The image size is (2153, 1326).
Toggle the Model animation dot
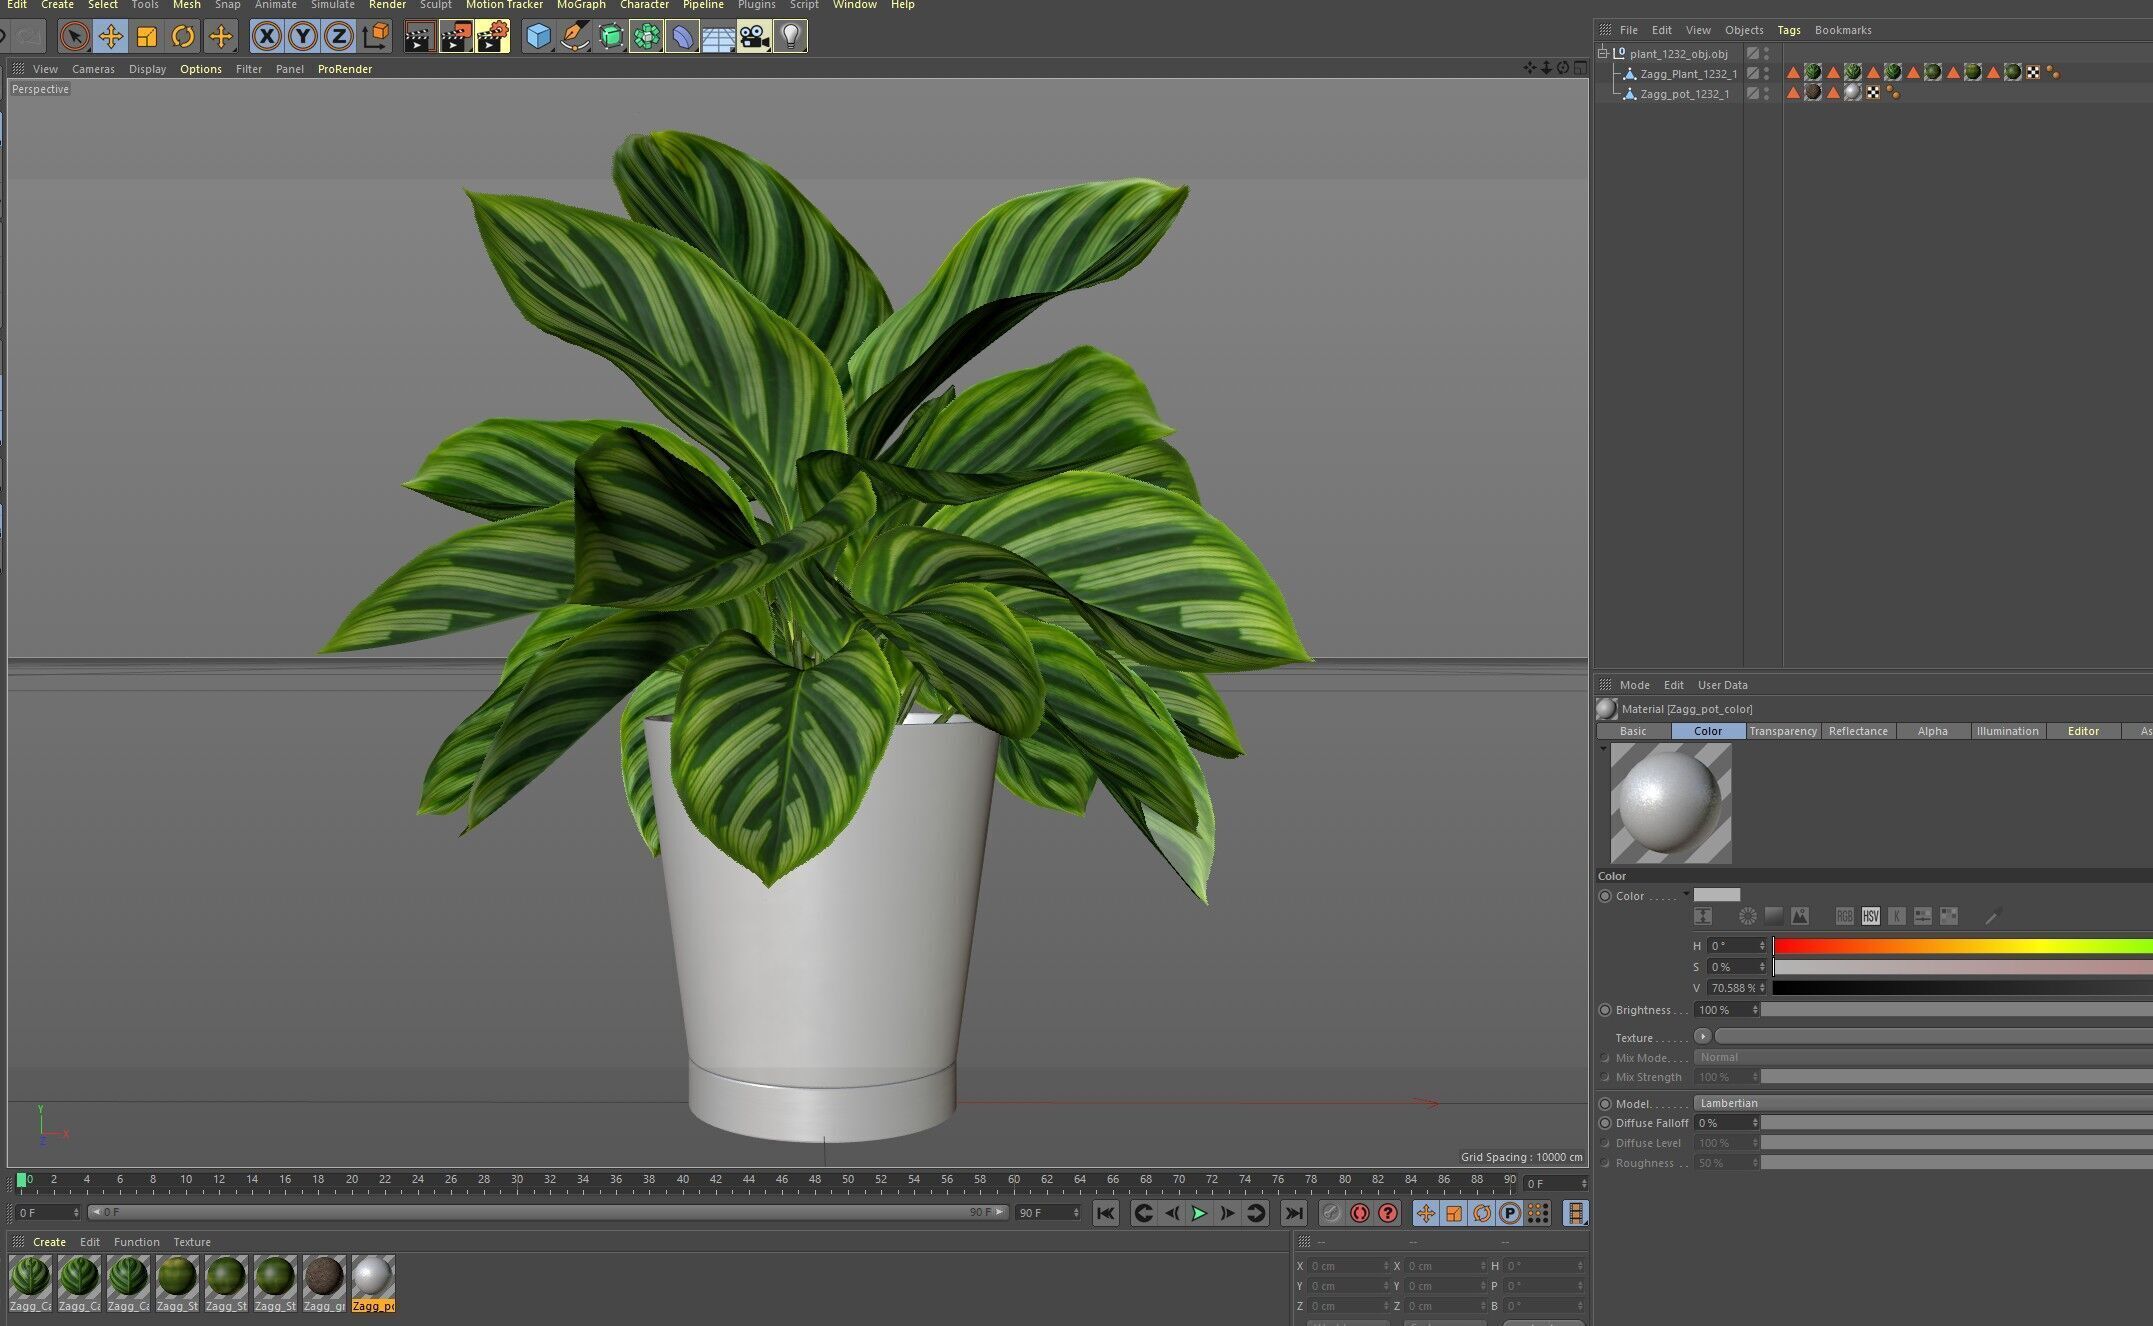point(1605,1104)
